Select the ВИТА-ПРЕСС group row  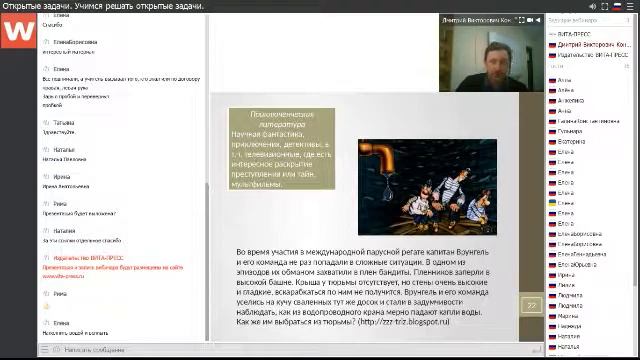(x=589, y=34)
